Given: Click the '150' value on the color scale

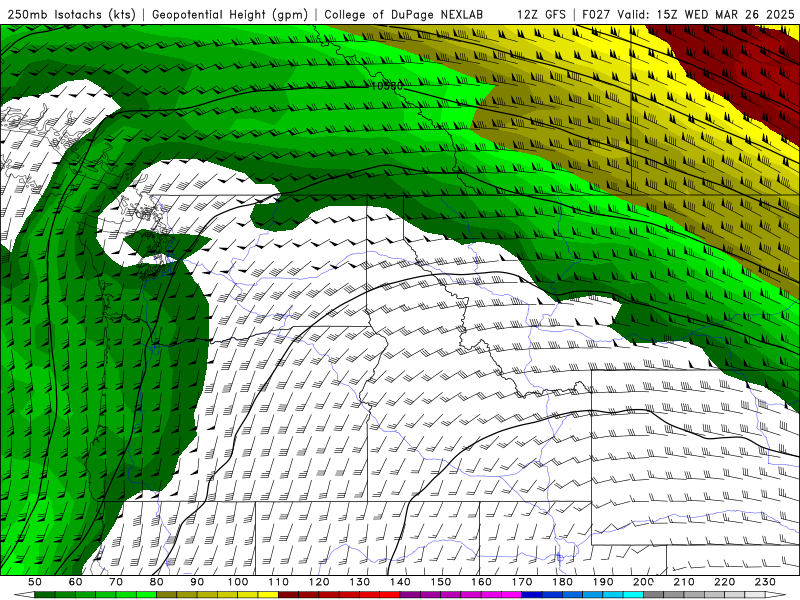Looking at the screenshot, I should click(441, 582).
